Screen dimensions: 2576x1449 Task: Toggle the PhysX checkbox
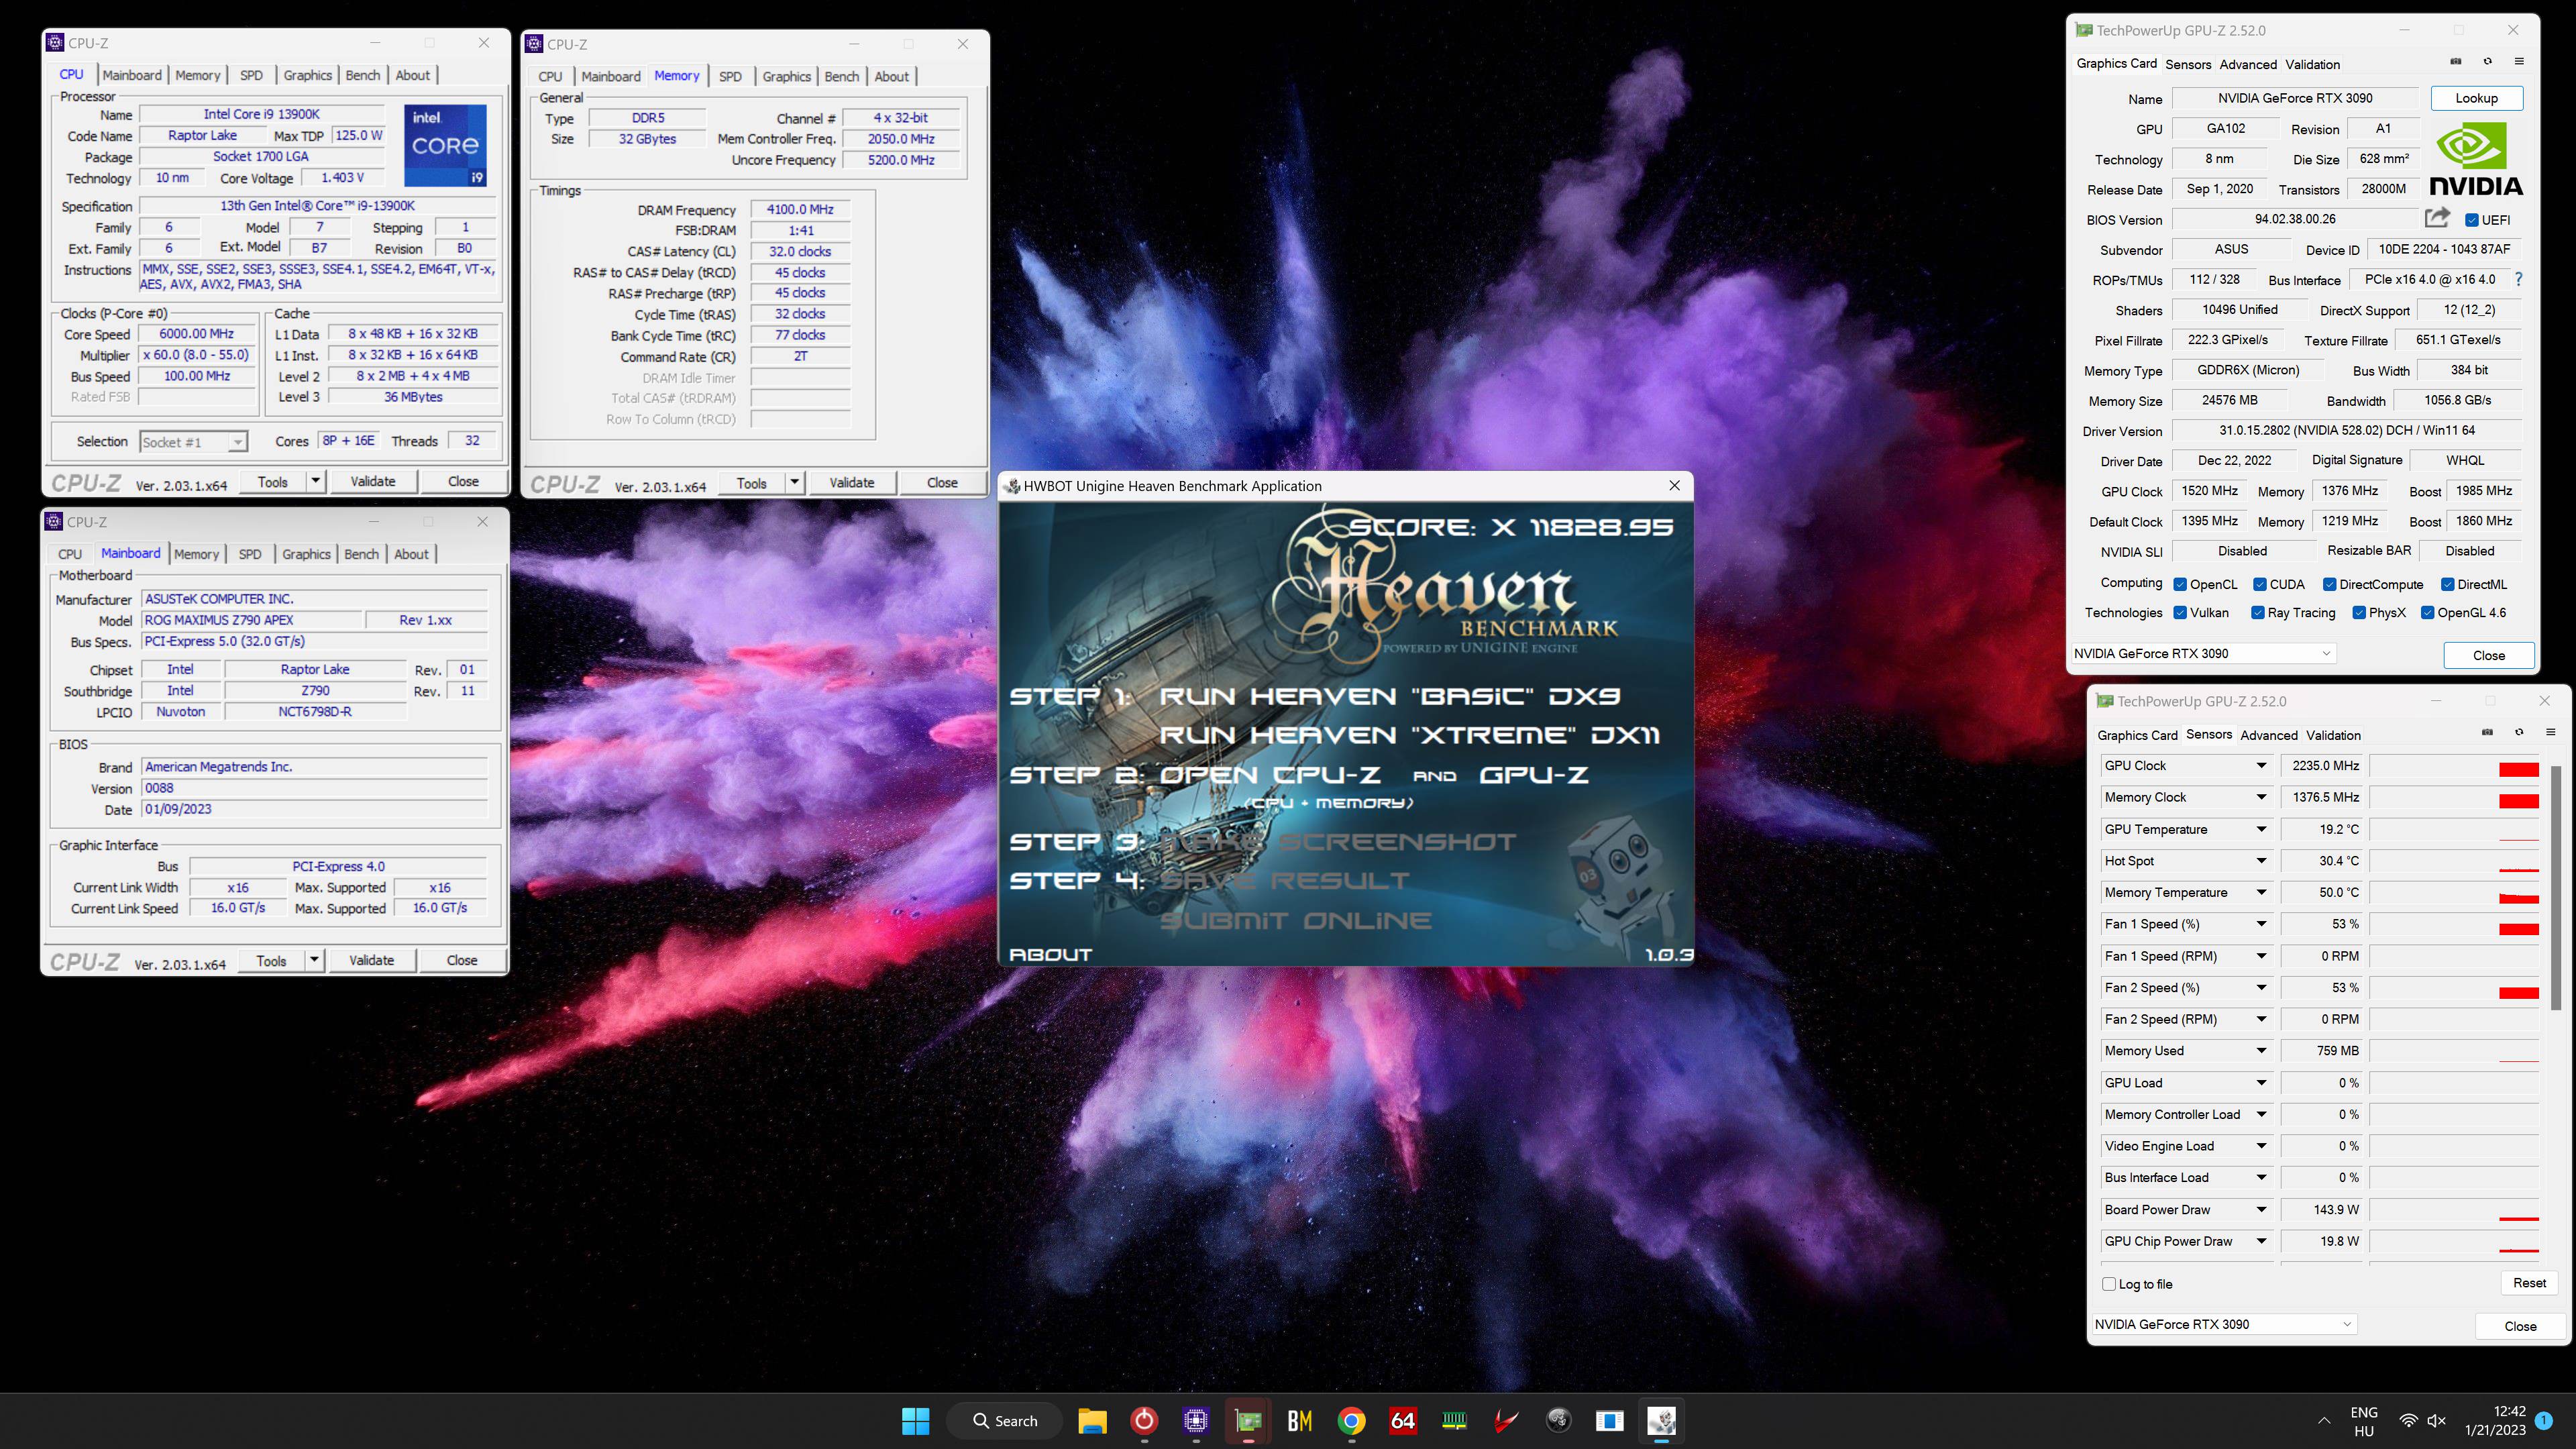pyautogui.click(x=2359, y=612)
